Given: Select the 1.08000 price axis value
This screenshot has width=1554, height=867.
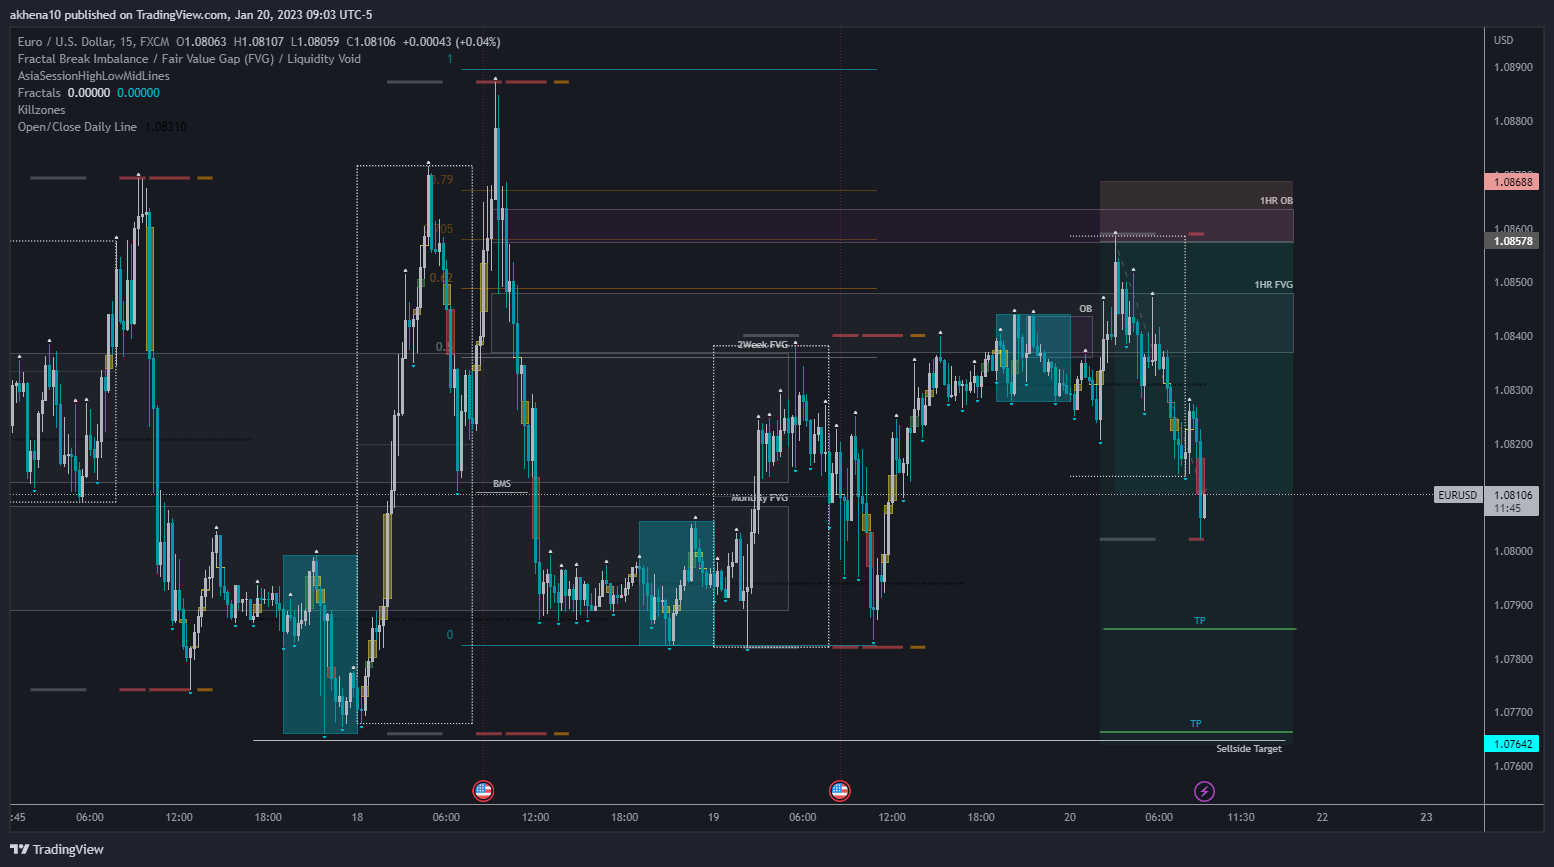Looking at the screenshot, I should pyautogui.click(x=1513, y=551).
